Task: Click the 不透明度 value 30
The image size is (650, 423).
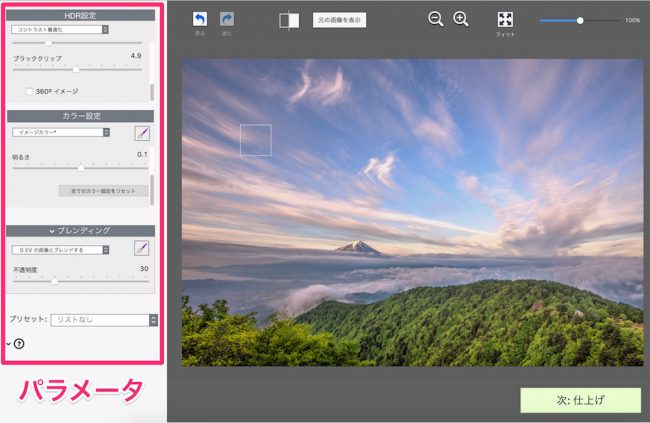Action: (x=144, y=269)
